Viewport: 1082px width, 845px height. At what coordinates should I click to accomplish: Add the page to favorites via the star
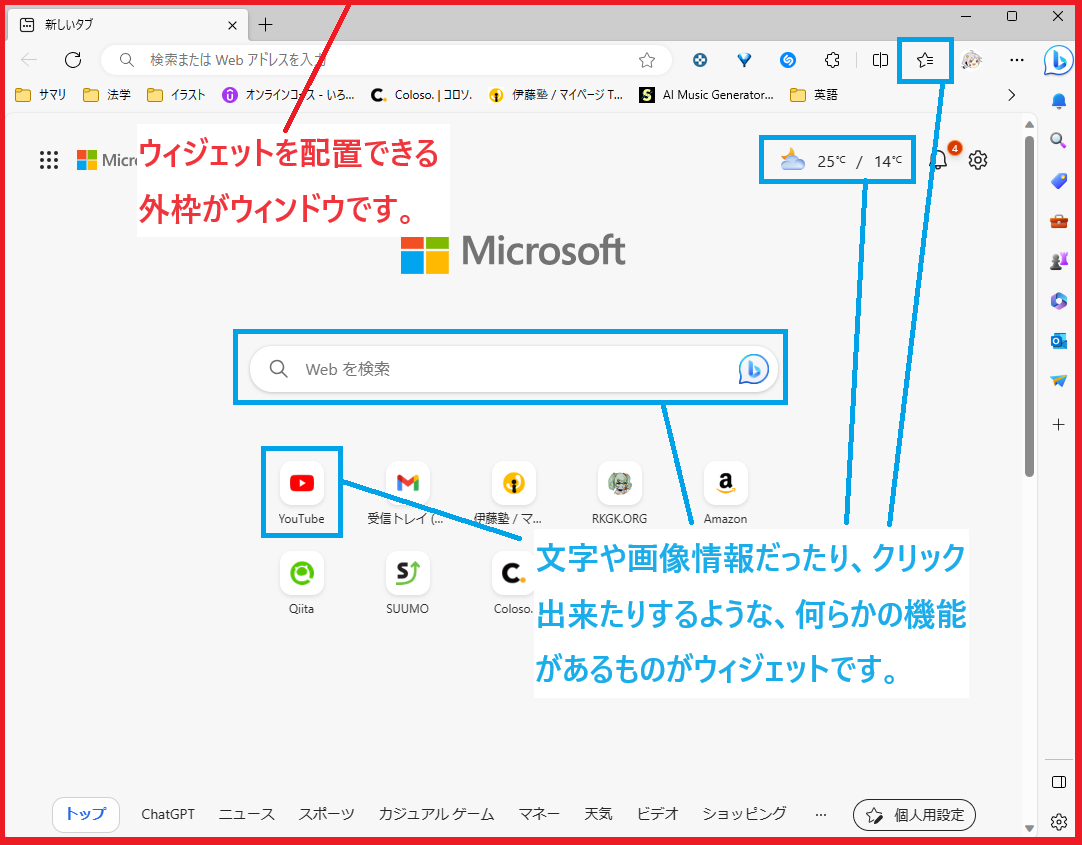tap(925, 61)
